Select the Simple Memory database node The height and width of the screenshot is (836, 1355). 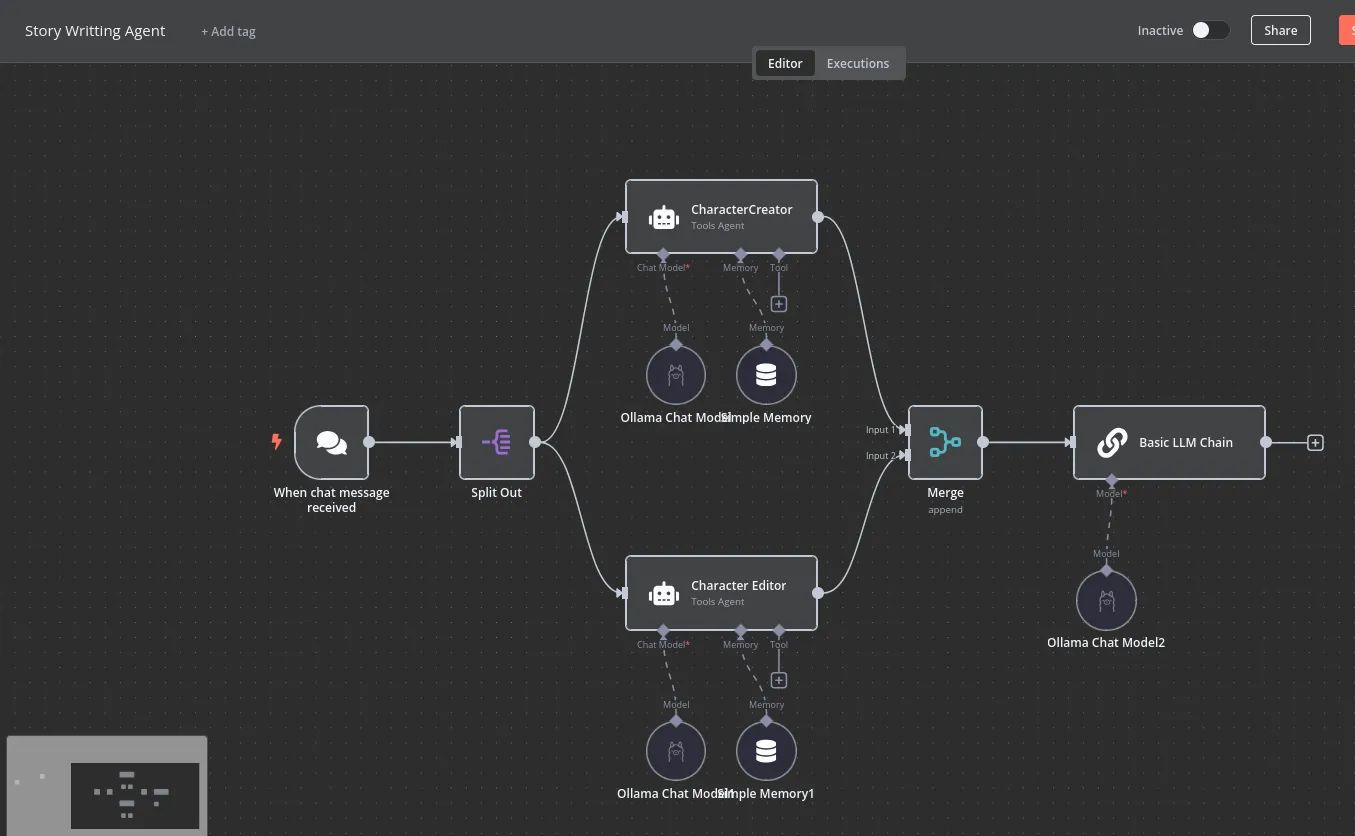[766, 376]
